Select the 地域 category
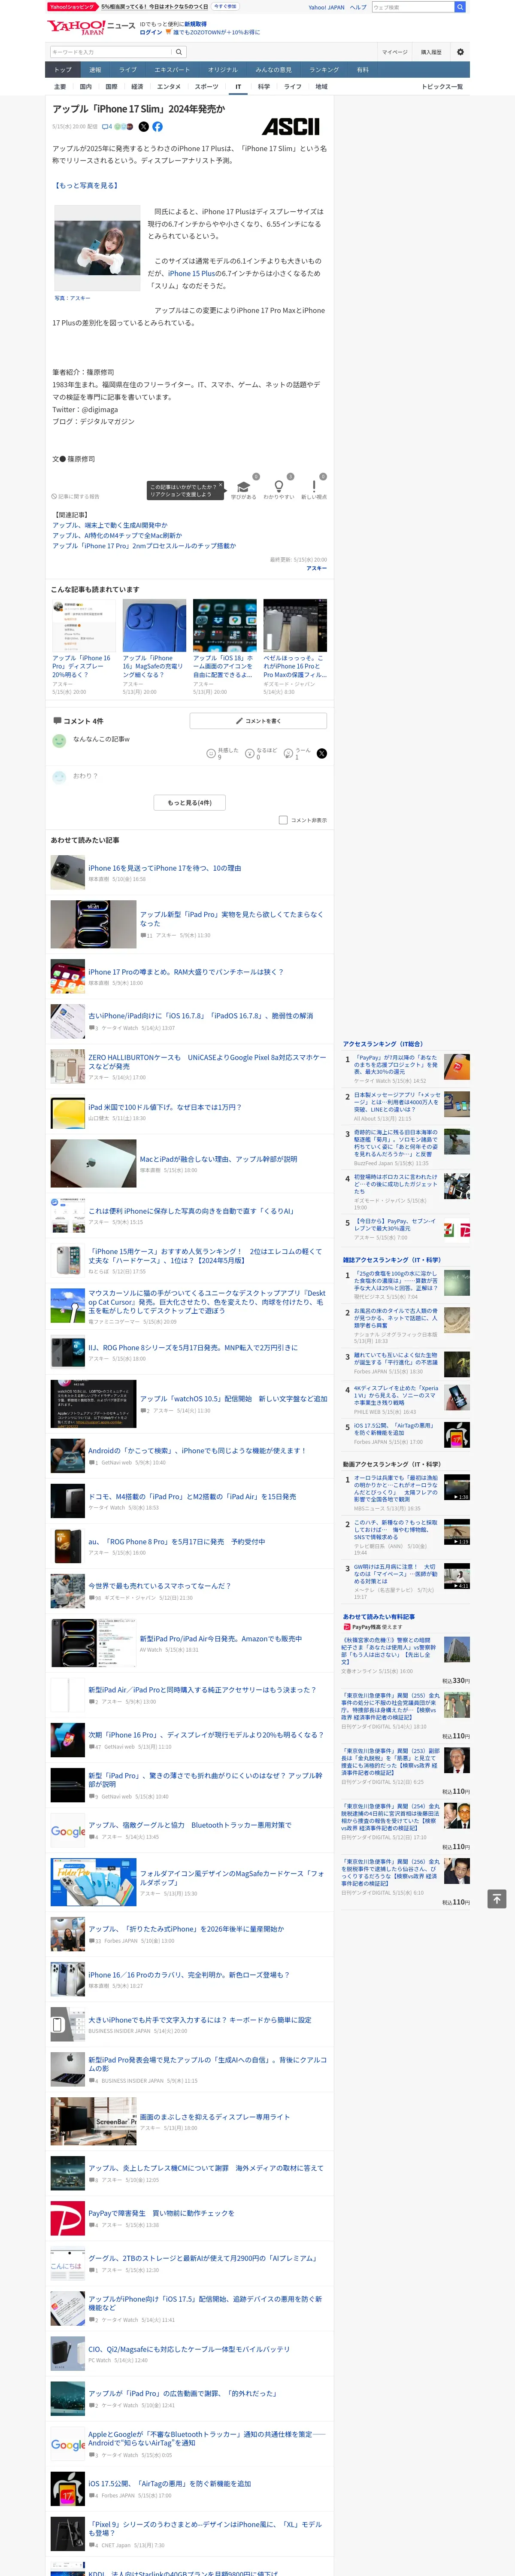 click(x=321, y=87)
